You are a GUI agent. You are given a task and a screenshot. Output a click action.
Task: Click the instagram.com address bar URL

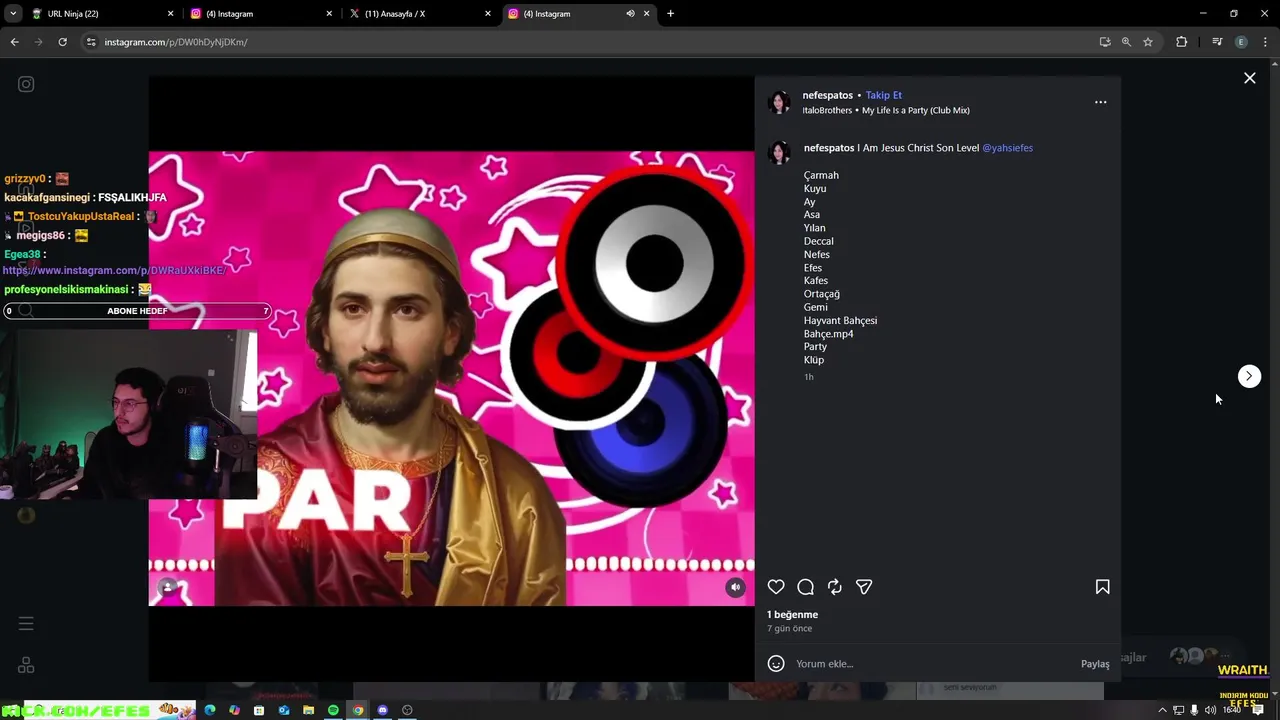[176, 42]
